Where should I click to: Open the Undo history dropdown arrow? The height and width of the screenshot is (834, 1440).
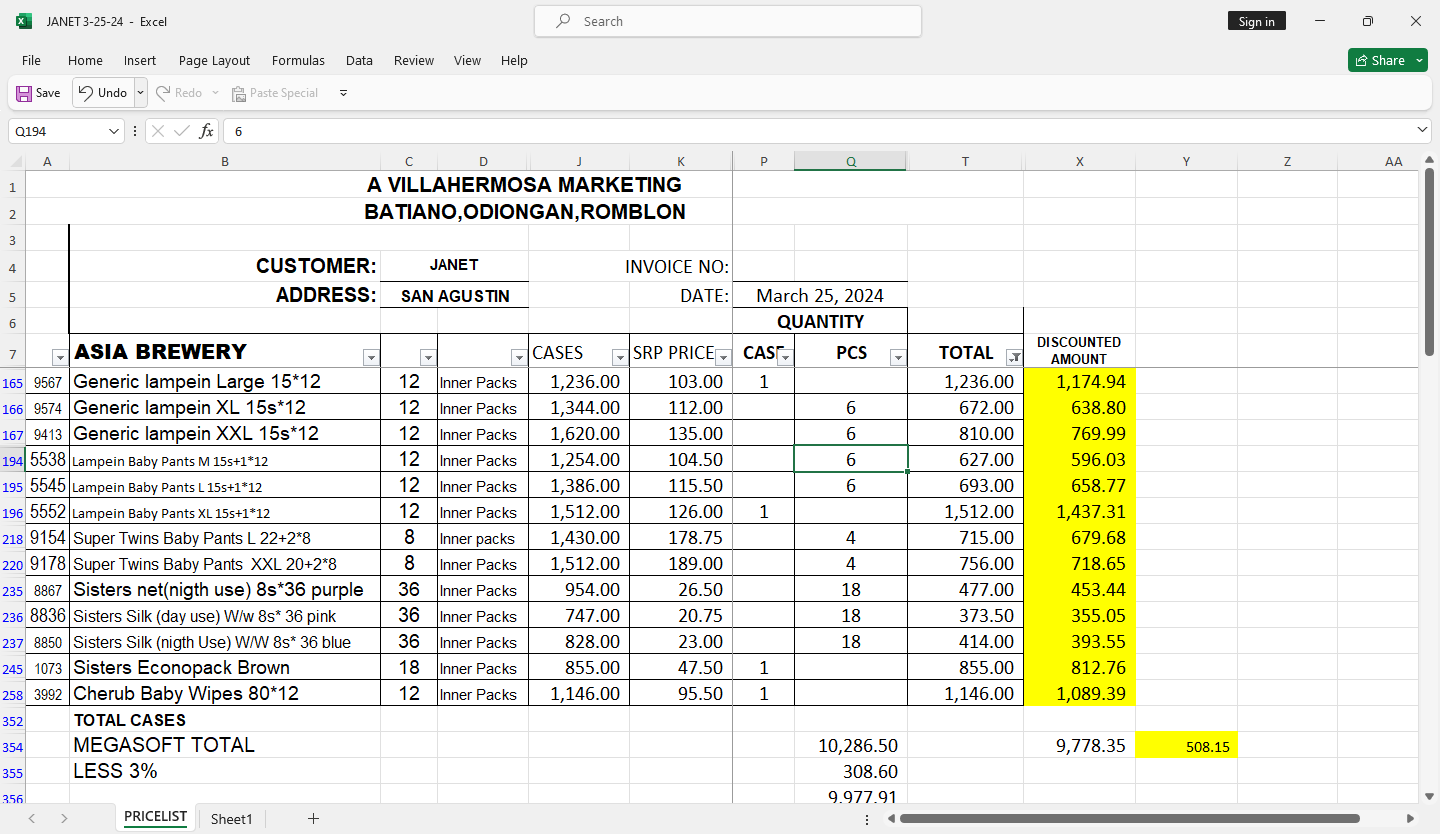(x=140, y=93)
